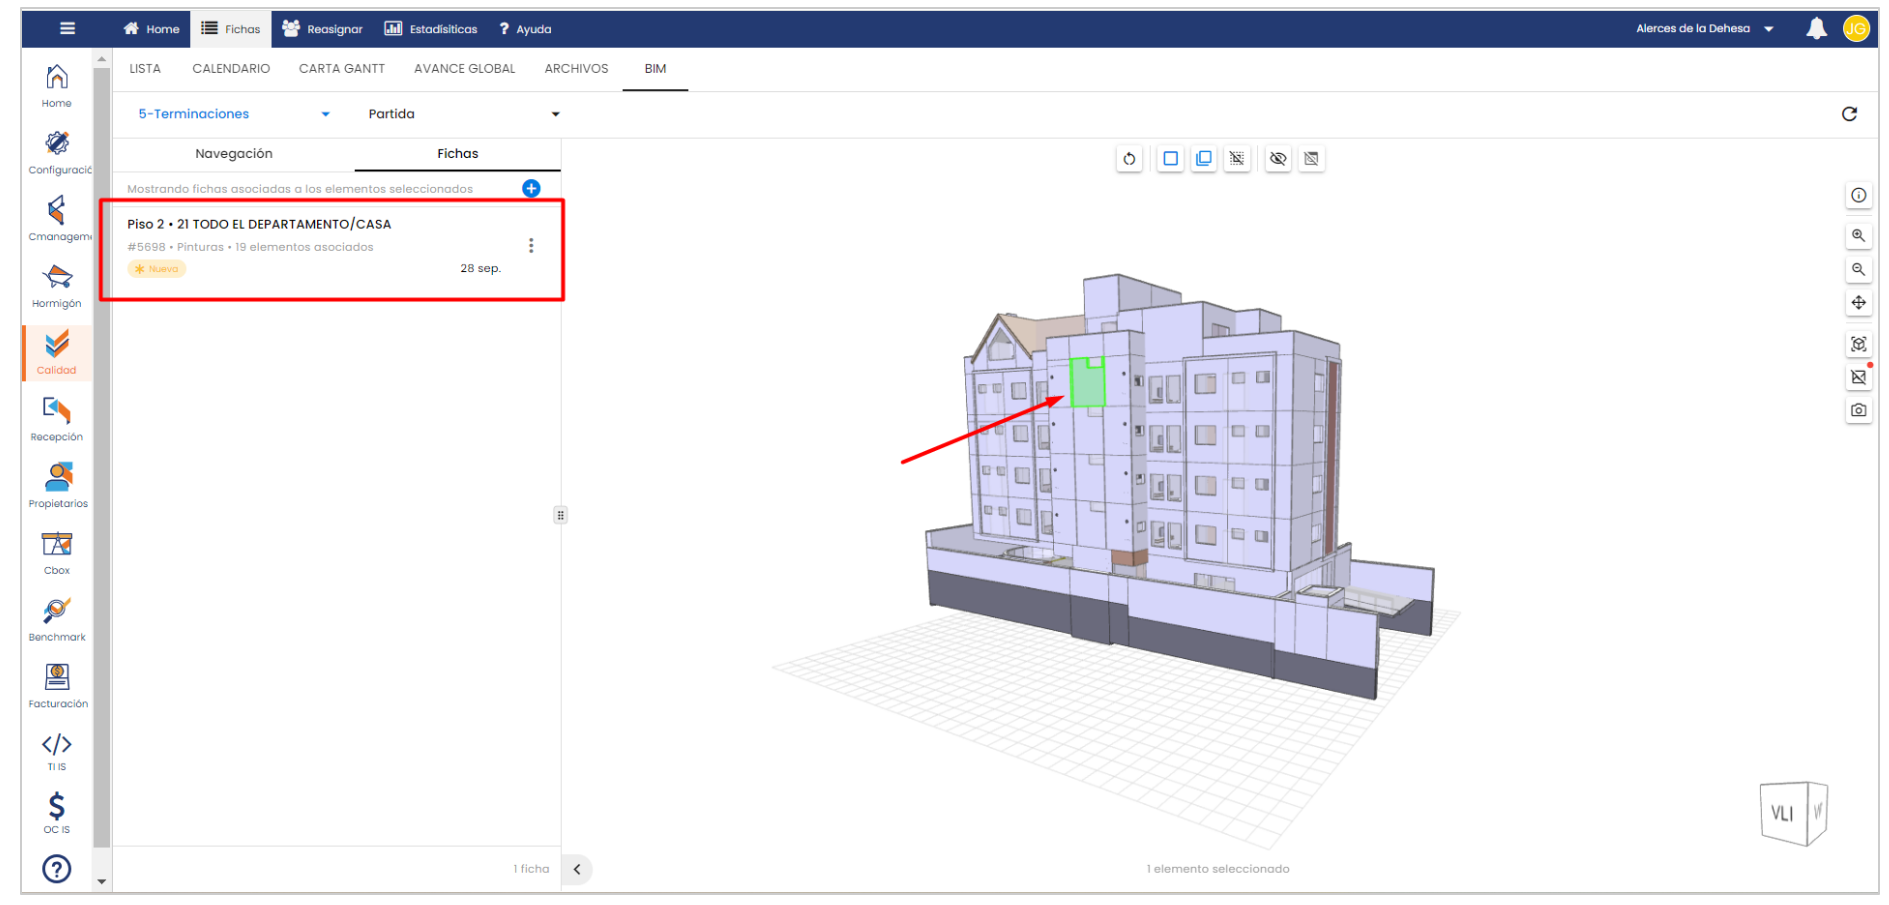
Task: Open the Hormigón module in sidebar
Action: coord(57,285)
